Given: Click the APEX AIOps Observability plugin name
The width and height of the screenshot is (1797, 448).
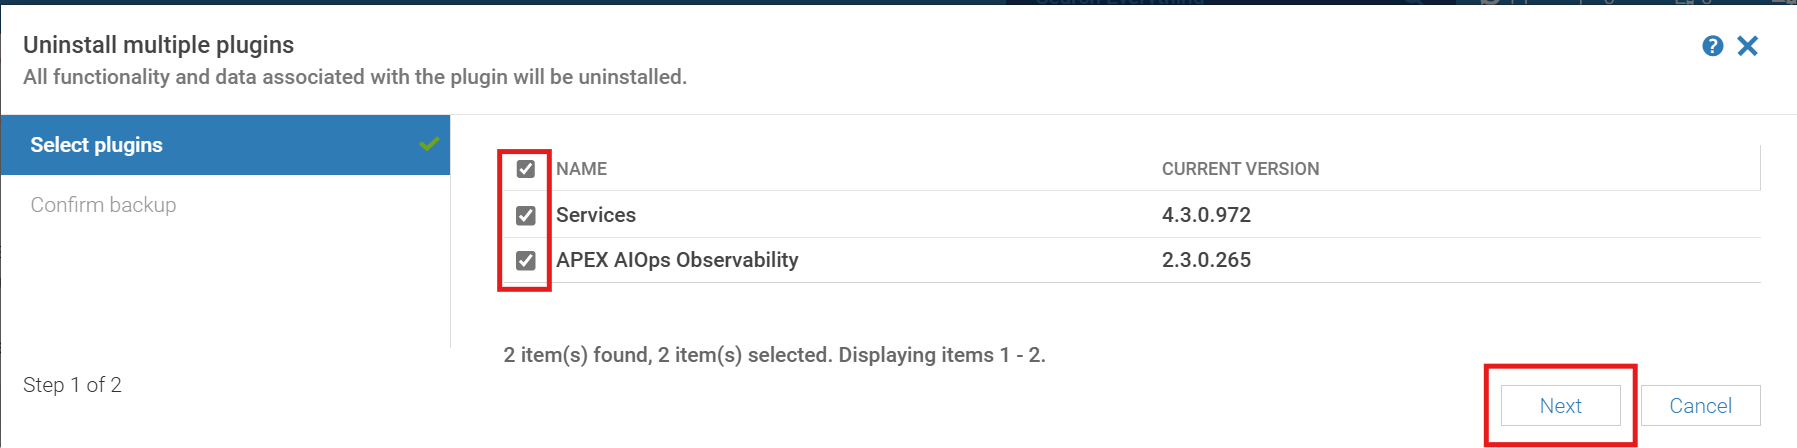Looking at the screenshot, I should click(677, 260).
